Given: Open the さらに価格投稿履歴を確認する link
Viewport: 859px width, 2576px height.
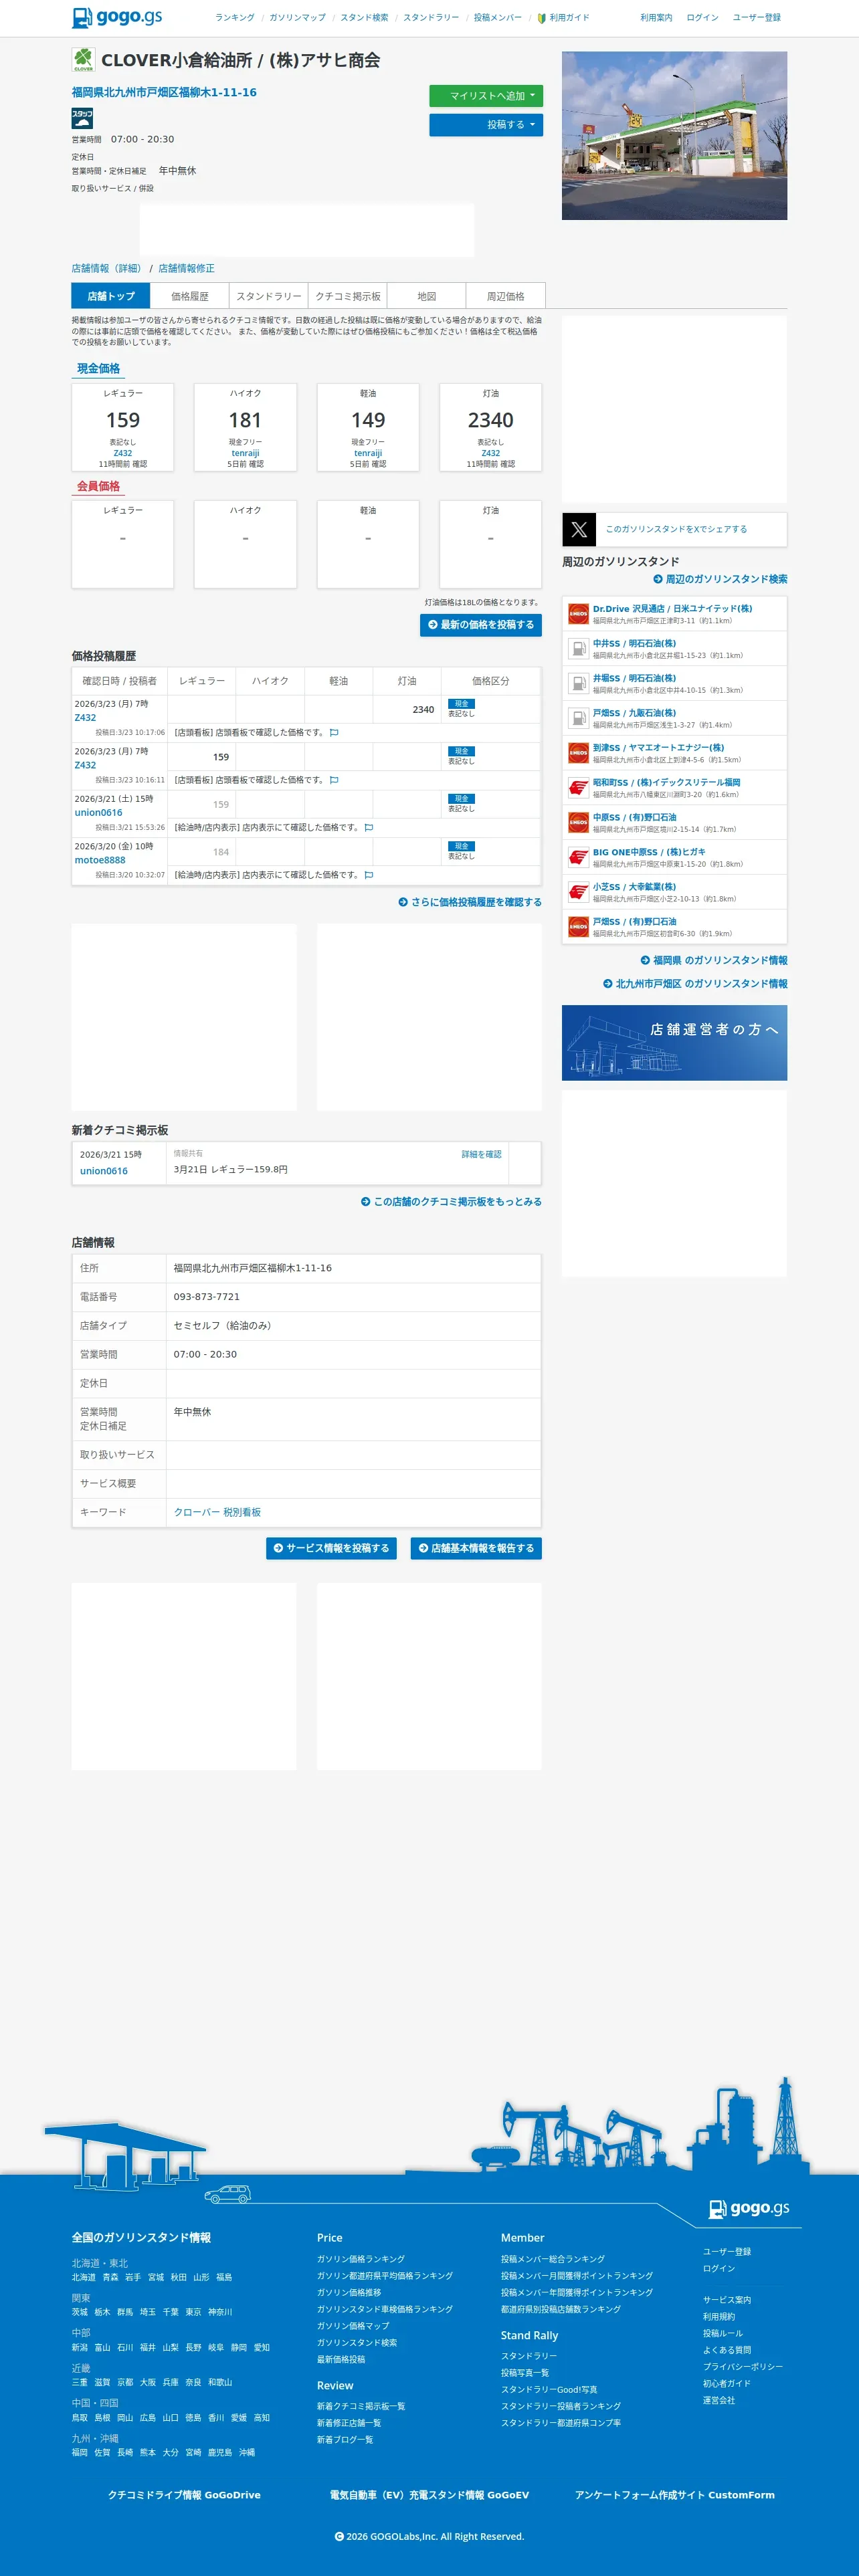Looking at the screenshot, I should point(470,902).
